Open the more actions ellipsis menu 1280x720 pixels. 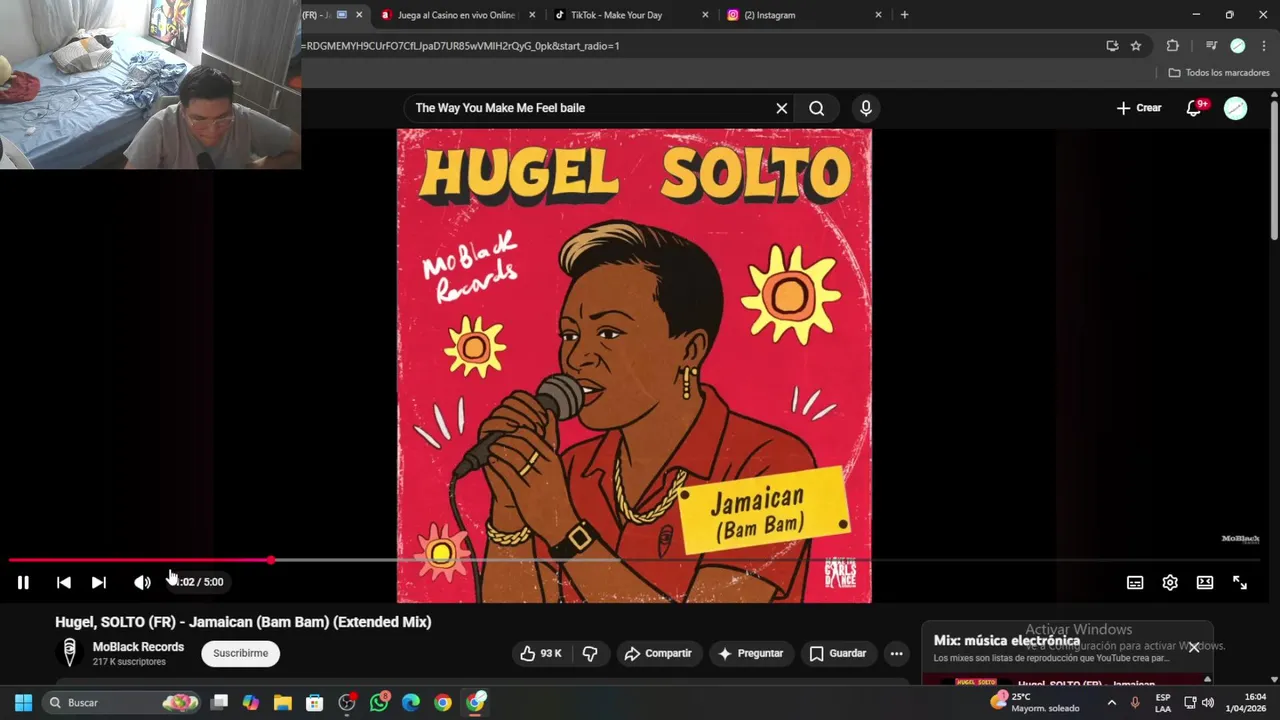pyautogui.click(x=897, y=653)
